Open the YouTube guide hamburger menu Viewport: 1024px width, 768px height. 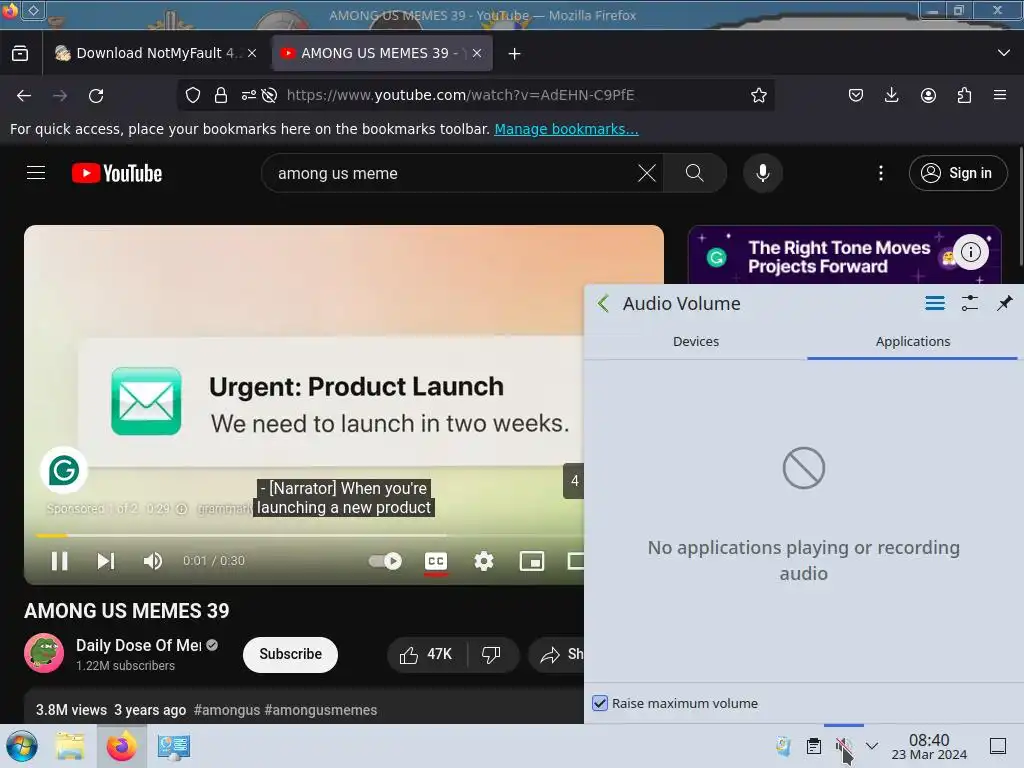36,173
